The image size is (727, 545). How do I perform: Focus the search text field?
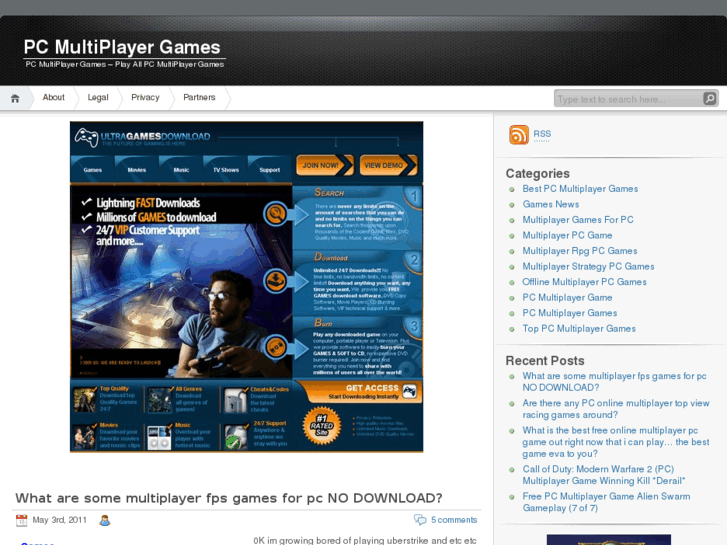coord(629,99)
